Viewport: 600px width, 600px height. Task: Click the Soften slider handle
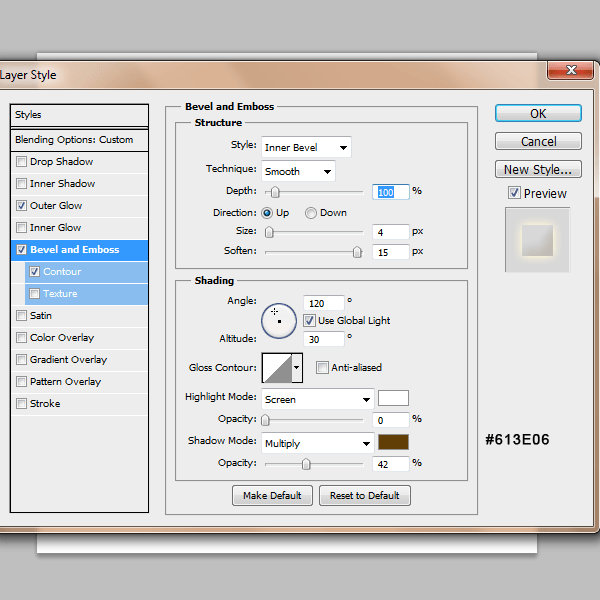pos(357,252)
